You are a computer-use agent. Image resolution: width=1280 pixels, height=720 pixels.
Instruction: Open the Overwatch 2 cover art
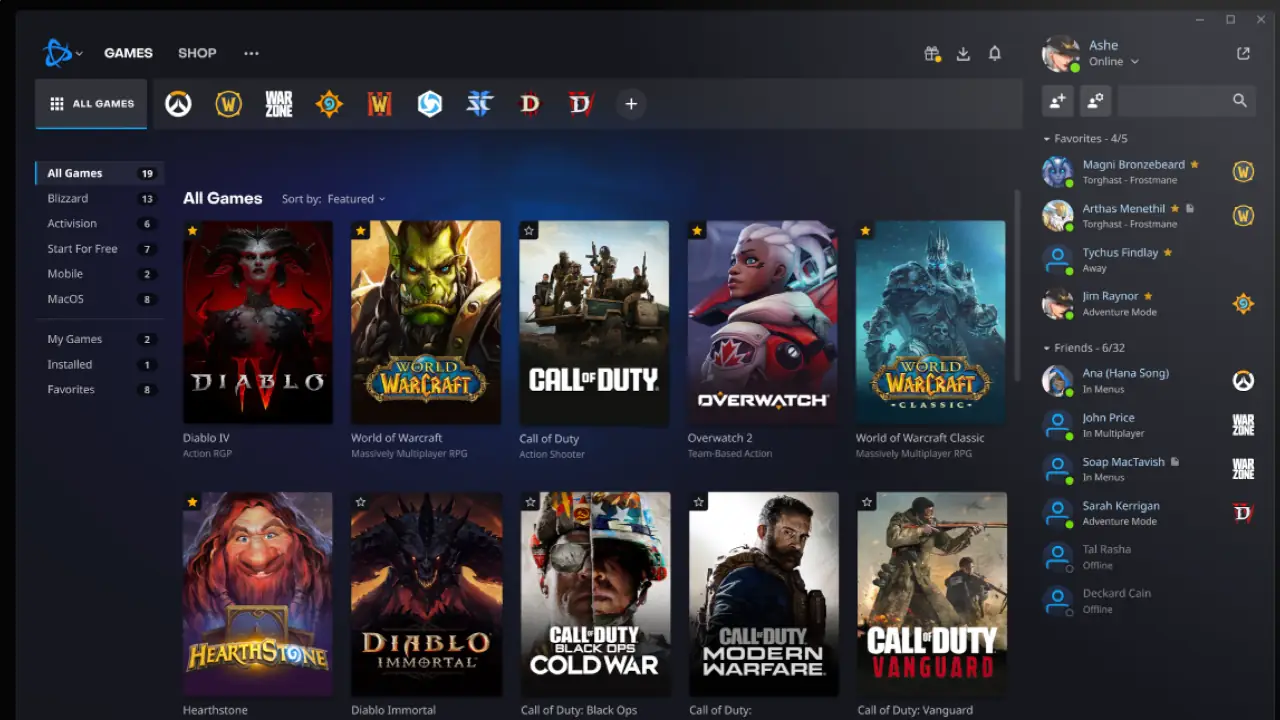[x=763, y=323]
